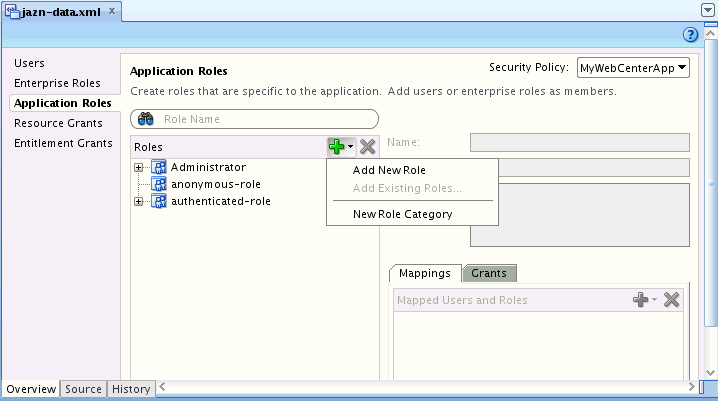Open the dropdown arrow beside the green plus
Viewport: 718px width, 401px height.
[x=350, y=147]
